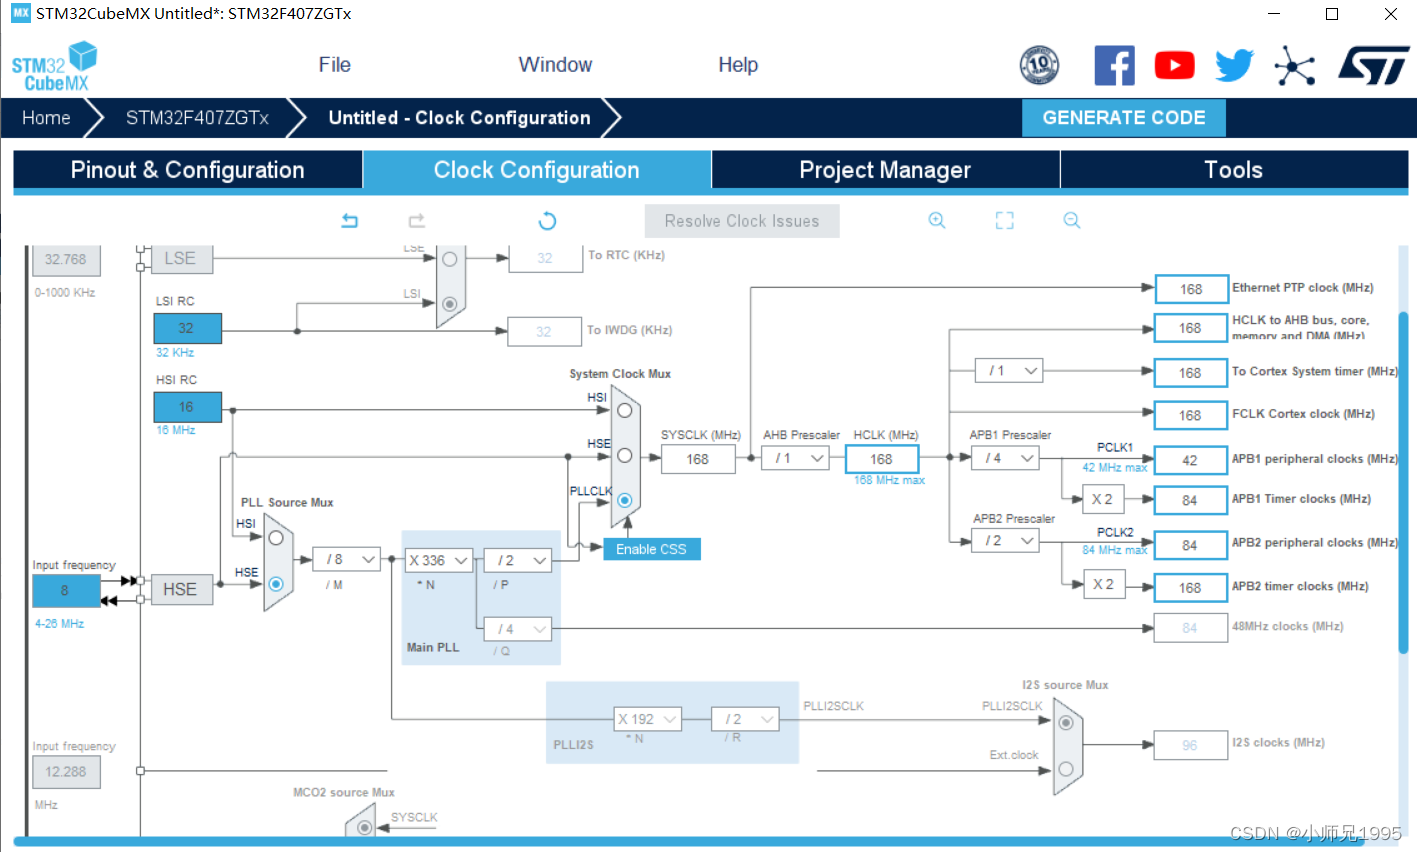1417x852 pixels.
Task: Click the GENERATE CODE button
Action: (x=1124, y=118)
